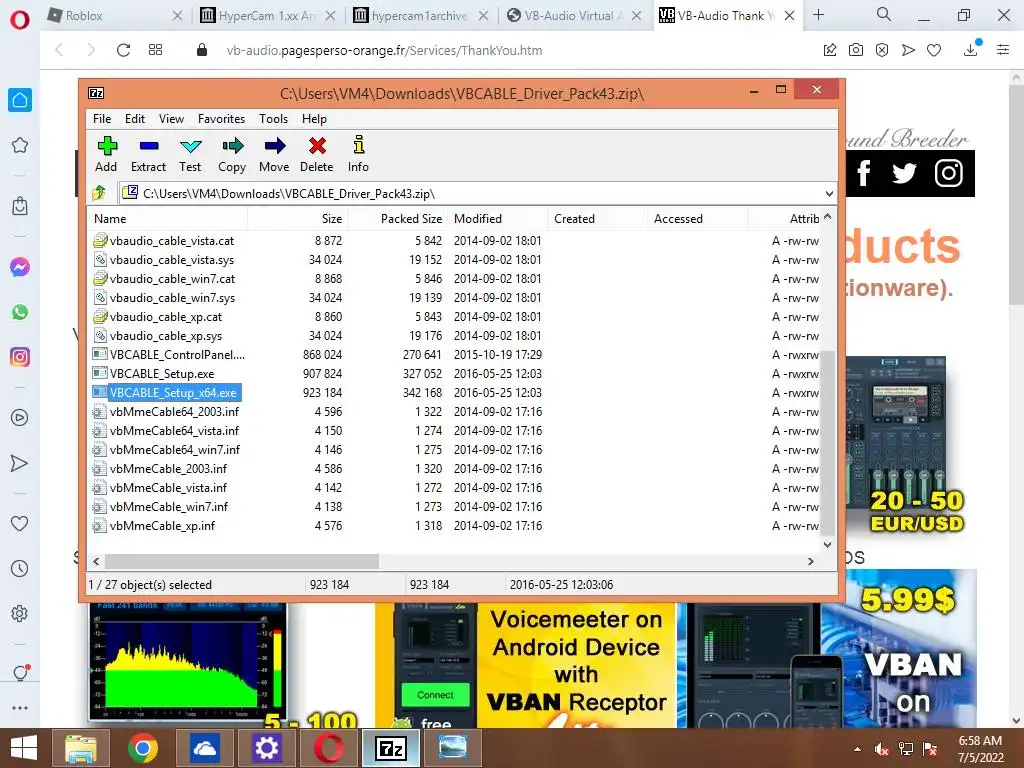
Task: Click the Move toolbar icon
Action: tap(274, 154)
